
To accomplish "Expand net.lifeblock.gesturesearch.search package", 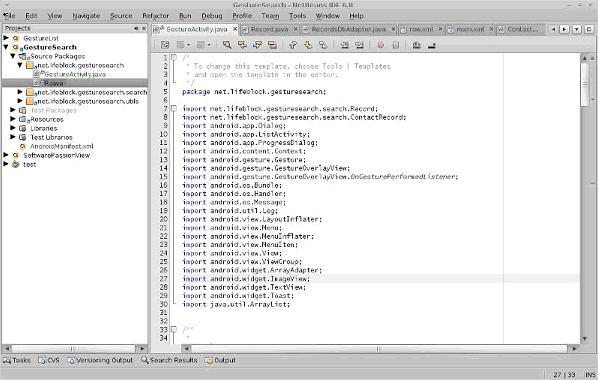I will pos(20,92).
